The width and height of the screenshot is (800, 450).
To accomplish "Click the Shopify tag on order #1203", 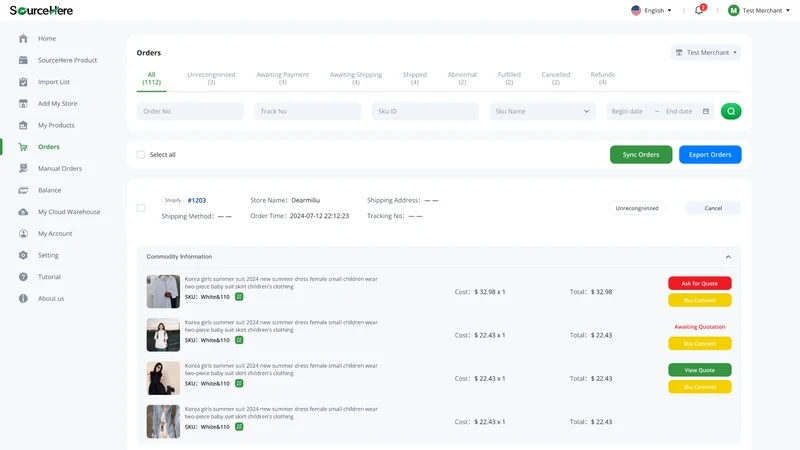I will pyautogui.click(x=172, y=201).
